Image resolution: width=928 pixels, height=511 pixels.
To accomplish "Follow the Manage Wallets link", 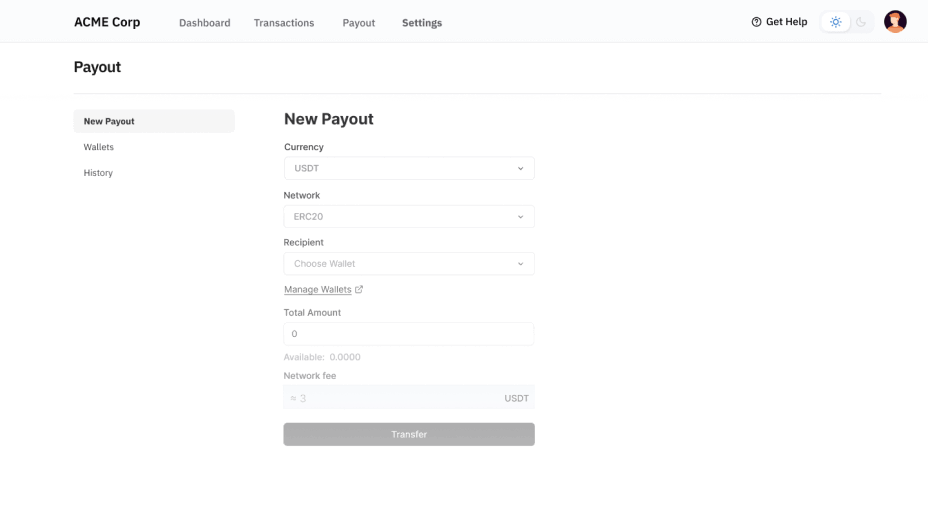I will [x=318, y=290].
